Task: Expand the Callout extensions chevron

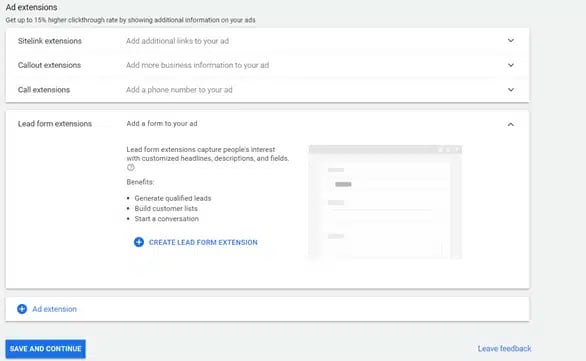Action: point(511,65)
